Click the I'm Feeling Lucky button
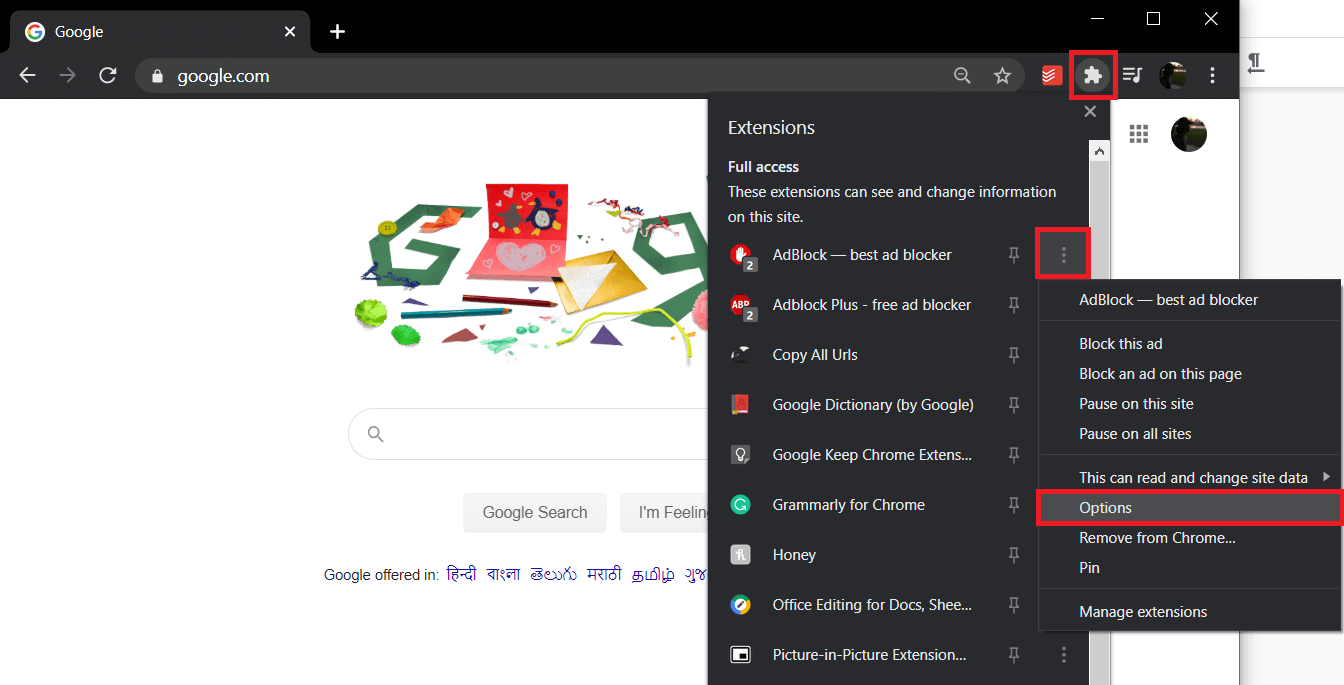Screen dimensions: 1344x685 click(x=664, y=512)
